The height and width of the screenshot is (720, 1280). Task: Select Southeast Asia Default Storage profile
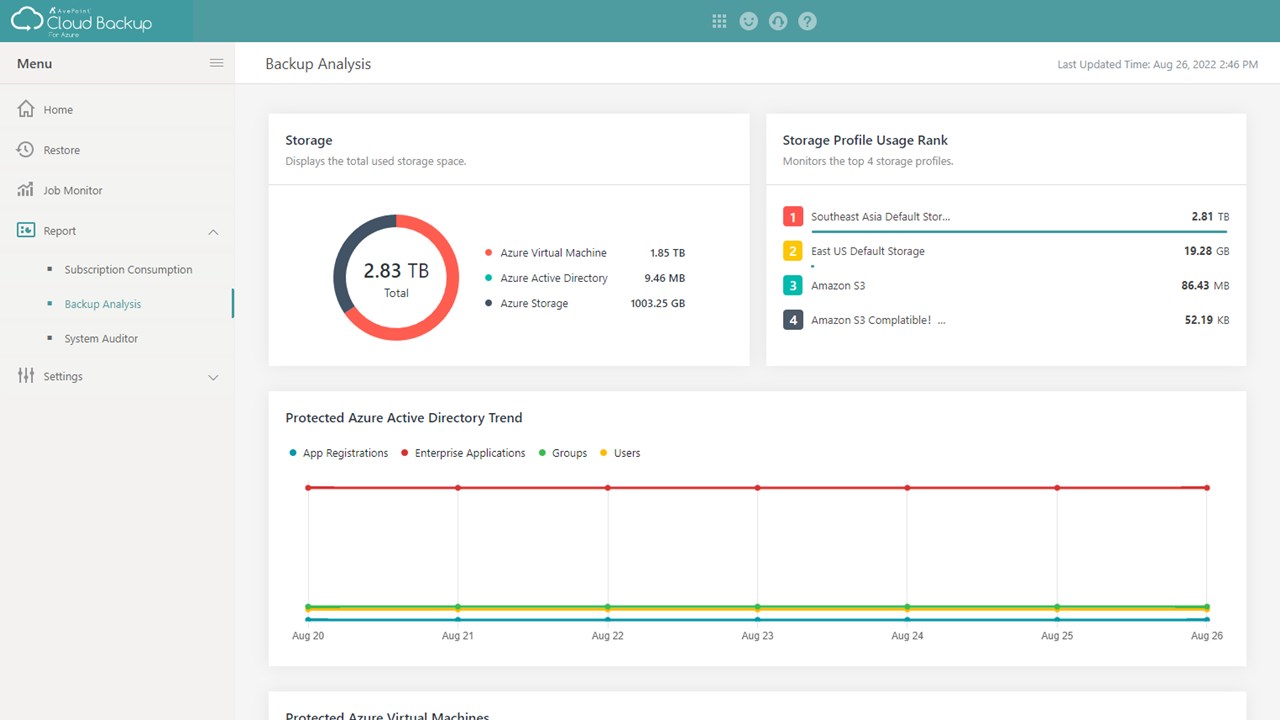(880, 216)
